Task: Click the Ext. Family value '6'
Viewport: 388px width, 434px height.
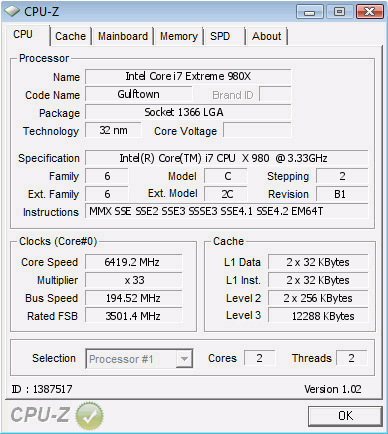Action: (x=107, y=194)
